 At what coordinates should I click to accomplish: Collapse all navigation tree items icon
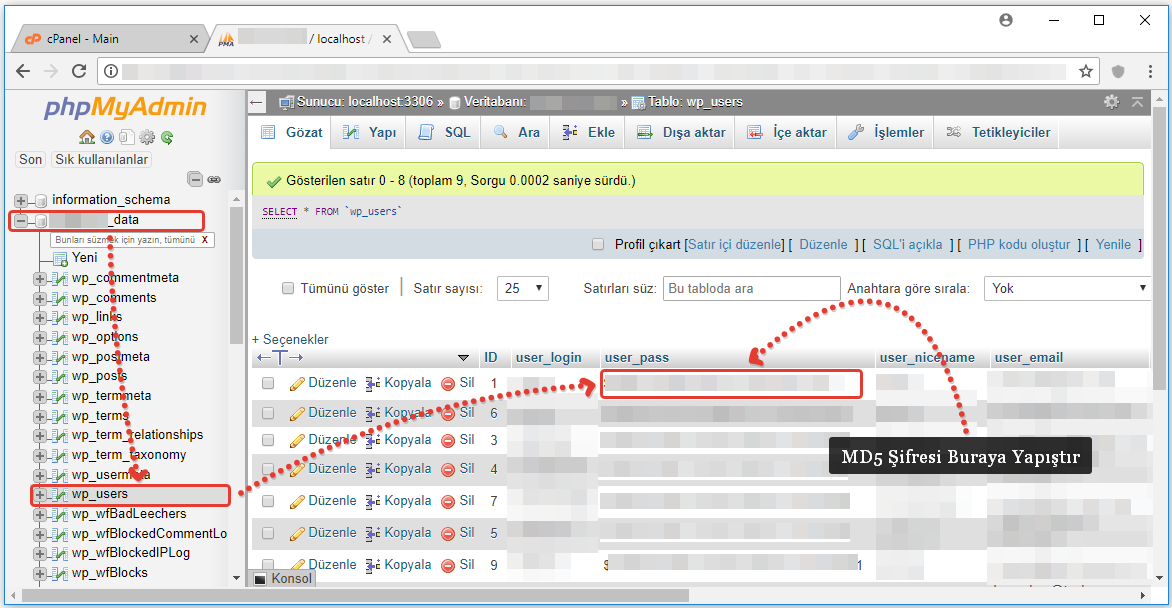(x=195, y=179)
